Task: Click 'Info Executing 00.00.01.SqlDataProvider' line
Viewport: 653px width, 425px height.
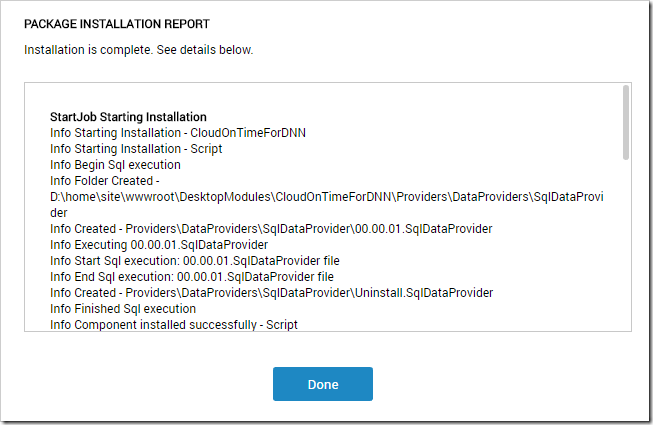Action: (159, 245)
